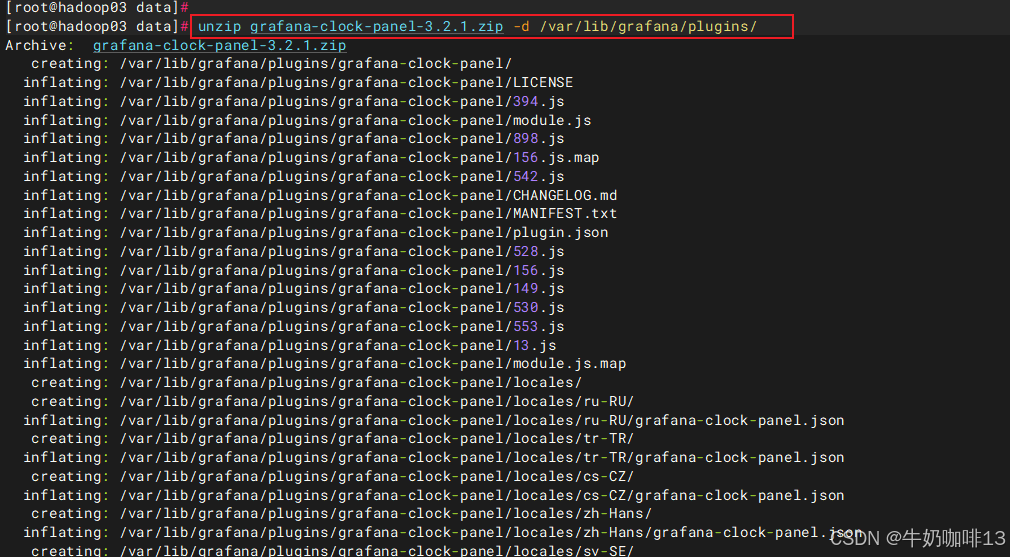The width and height of the screenshot is (1010, 557).
Task: Click the /var/lib/grafana/plugins/ destination path in the unzip command
Action: click(x=648, y=26)
